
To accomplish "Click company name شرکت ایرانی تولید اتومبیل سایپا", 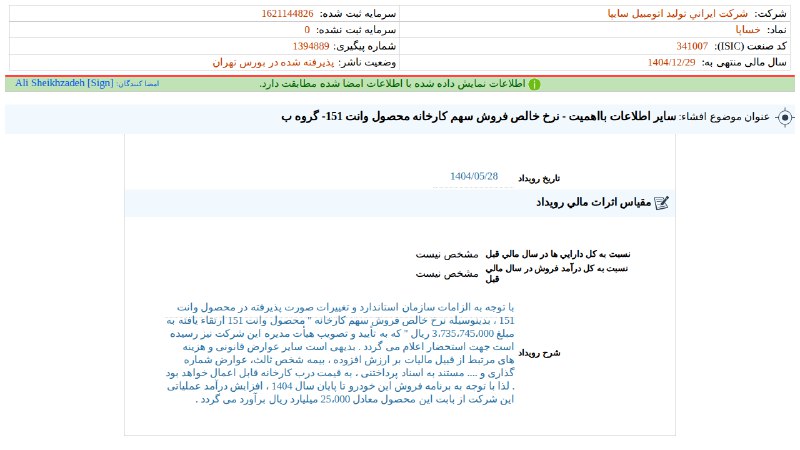I will (x=678, y=14).
